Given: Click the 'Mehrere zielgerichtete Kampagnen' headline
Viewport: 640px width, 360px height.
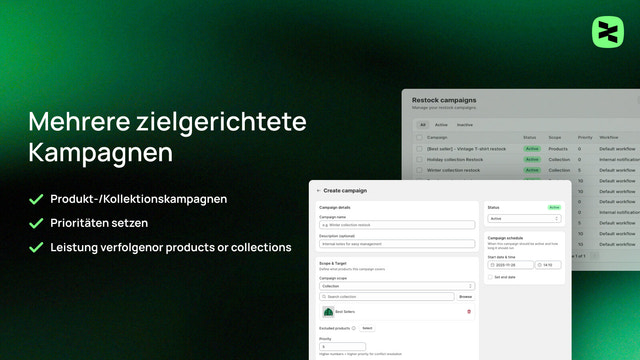Looking at the screenshot, I should (x=167, y=137).
